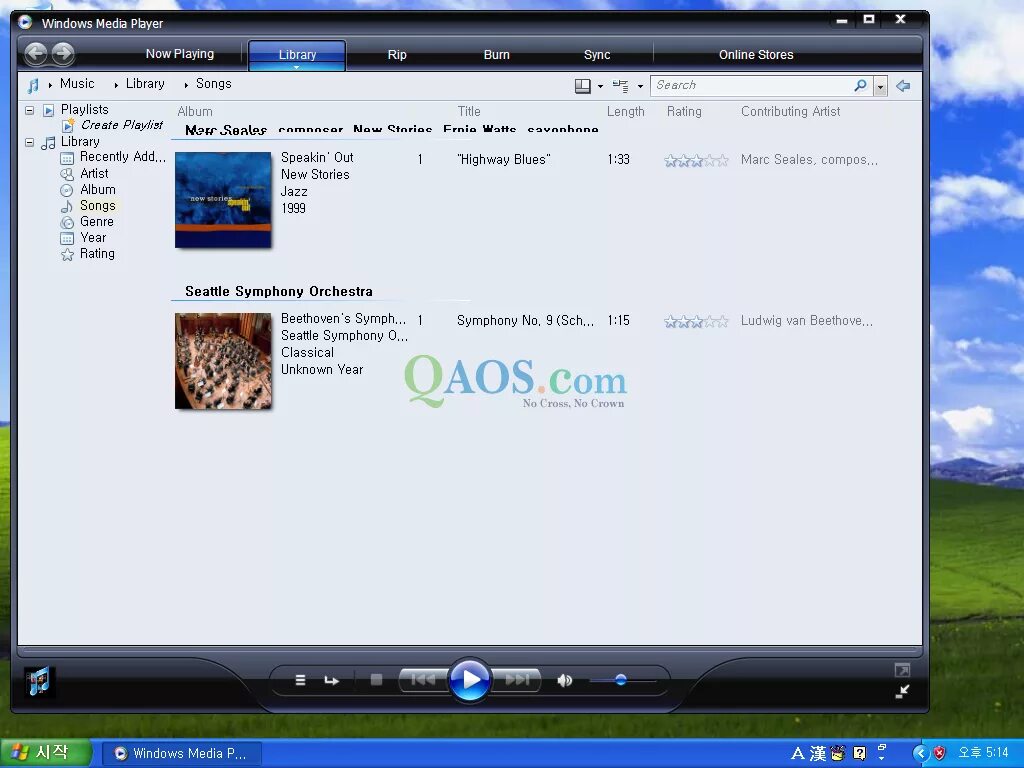Sort by the Length column header
The image size is (1024, 768).
tap(626, 112)
